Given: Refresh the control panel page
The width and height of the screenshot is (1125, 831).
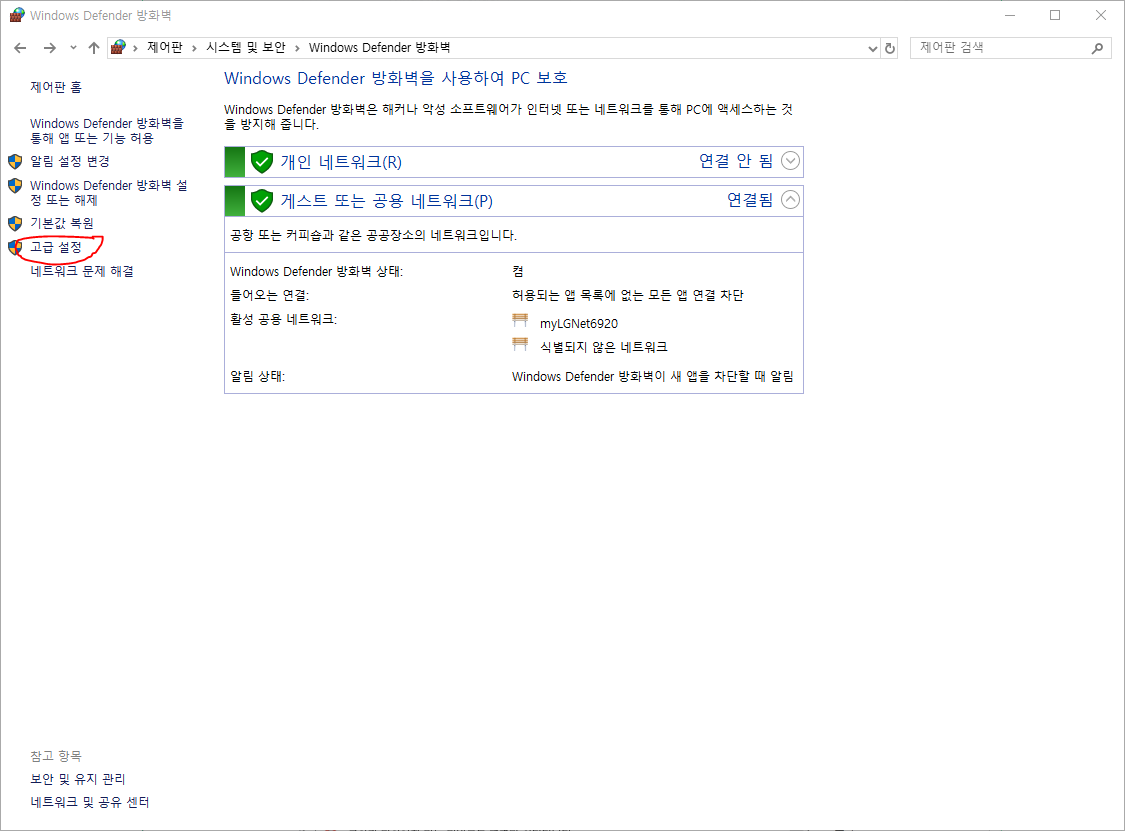Looking at the screenshot, I should 890,48.
